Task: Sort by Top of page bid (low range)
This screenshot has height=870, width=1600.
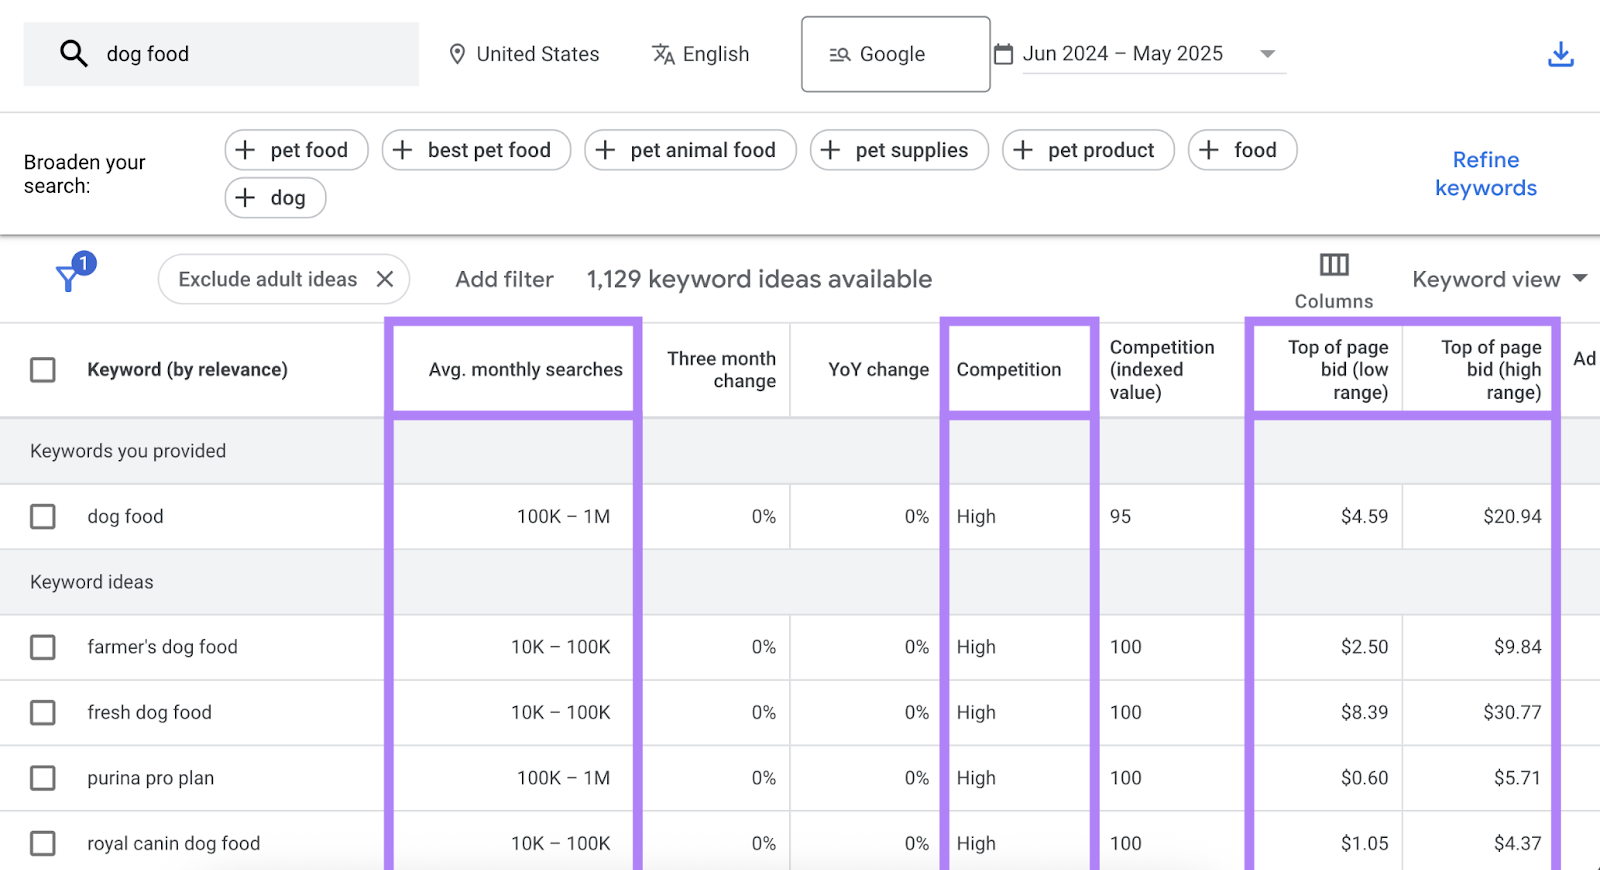Action: [1338, 370]
